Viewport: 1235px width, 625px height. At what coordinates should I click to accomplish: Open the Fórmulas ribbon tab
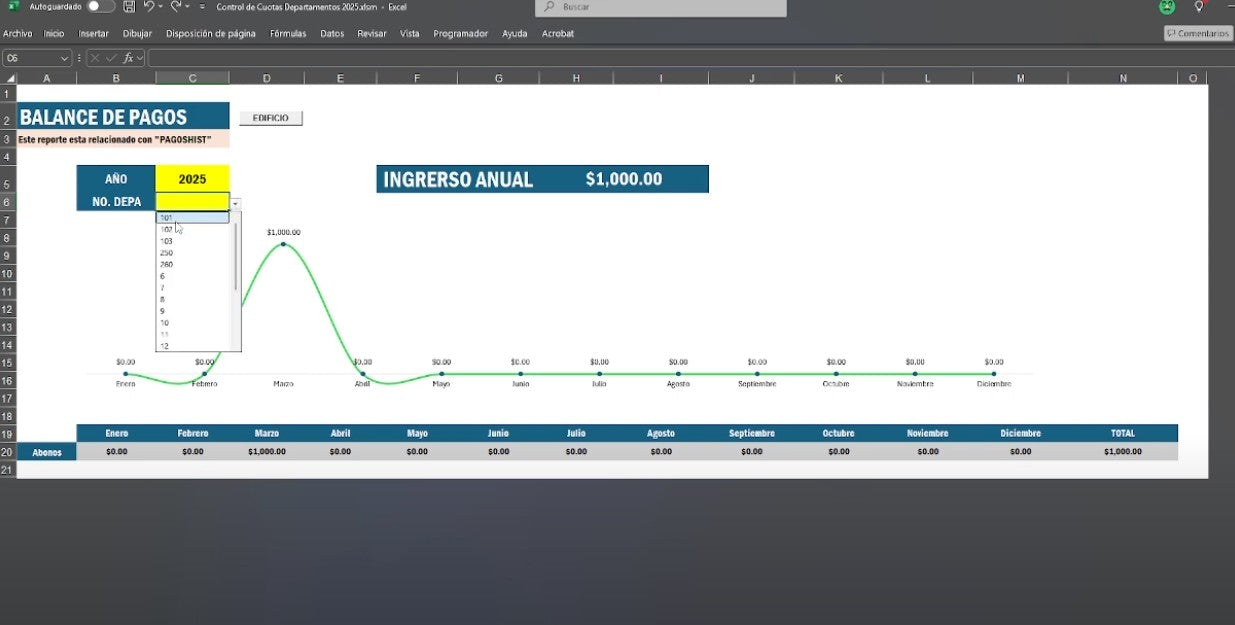tap(288, 33)
